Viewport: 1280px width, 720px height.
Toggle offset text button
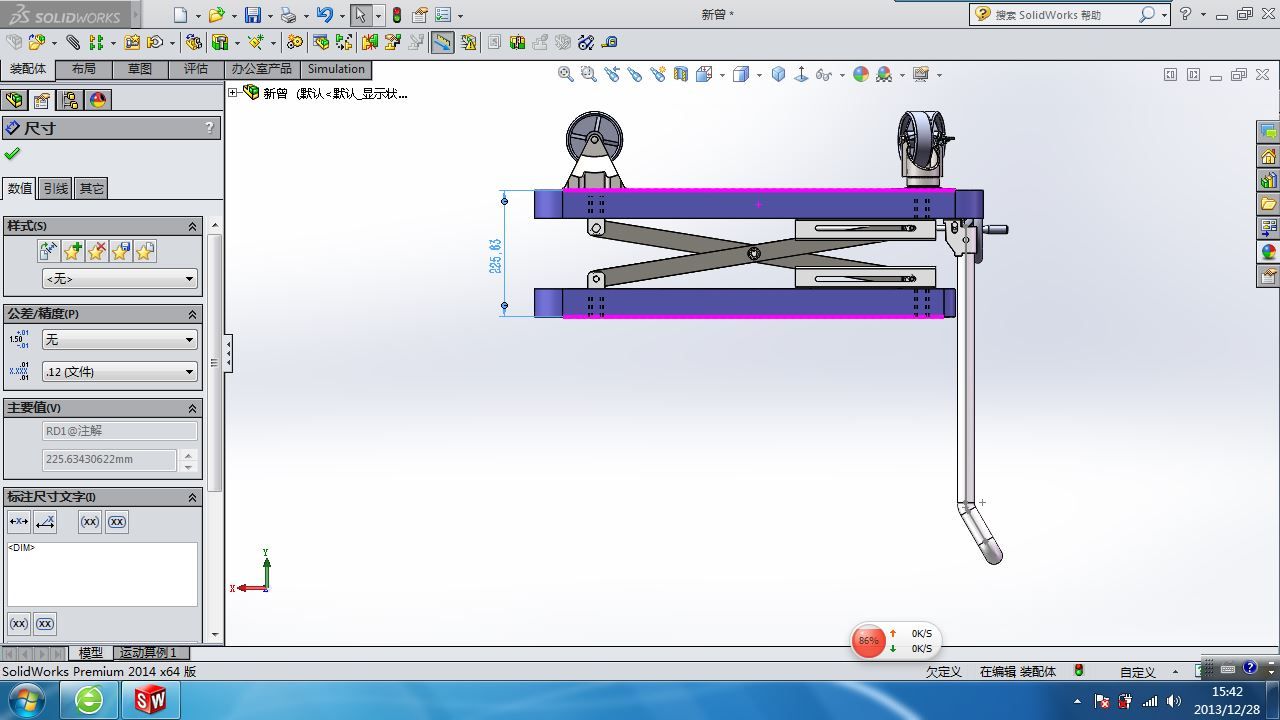point(45,522)
